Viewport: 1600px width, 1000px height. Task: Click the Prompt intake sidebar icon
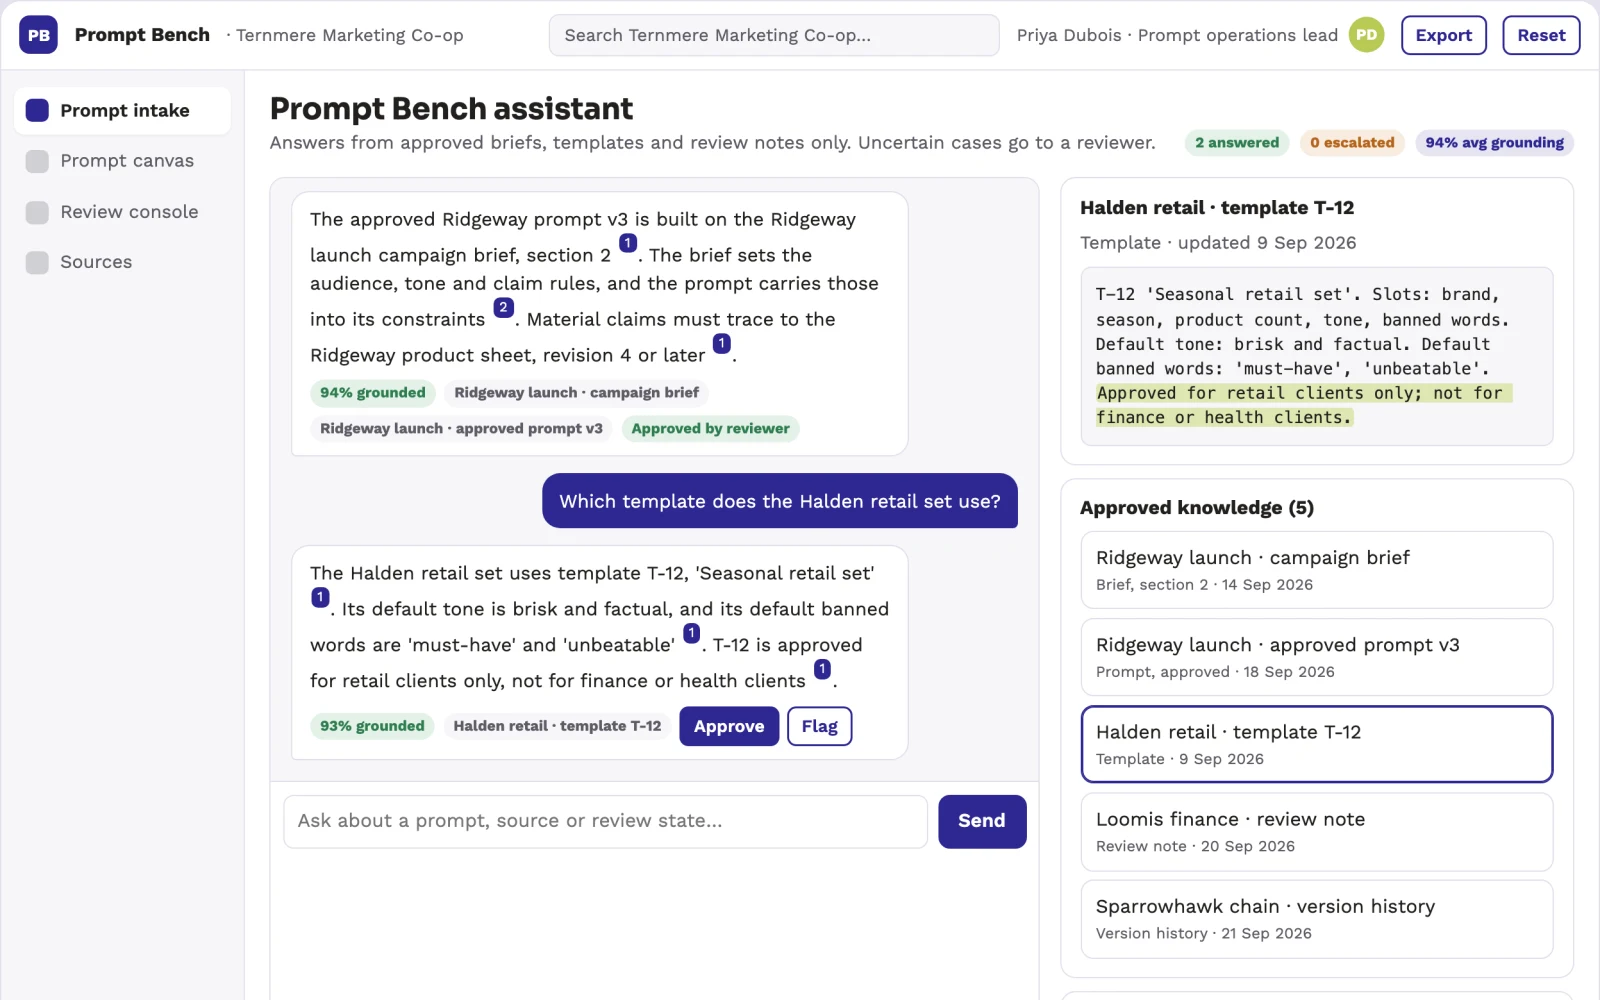pyautogui.click(x=37, y=110)
